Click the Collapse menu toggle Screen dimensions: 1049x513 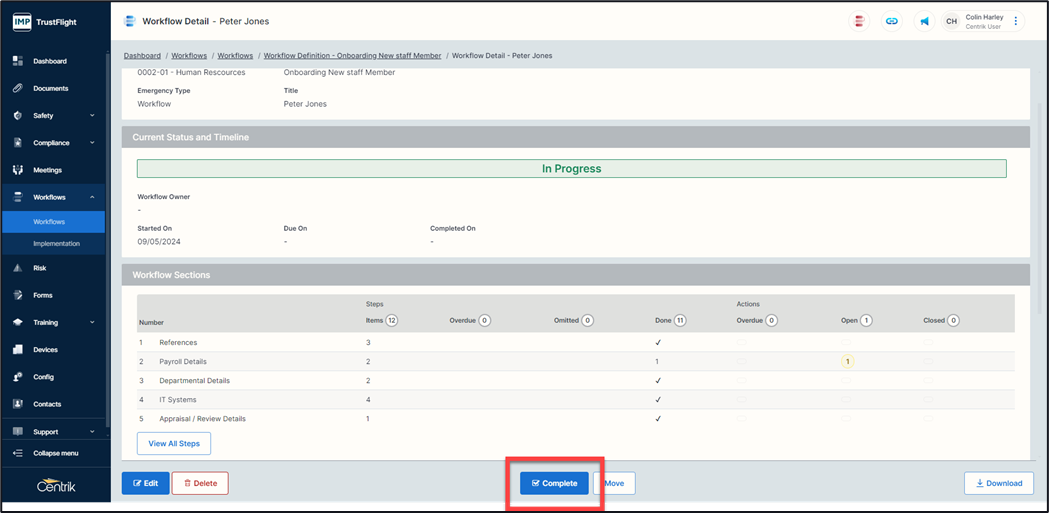[x=55, y=453]
